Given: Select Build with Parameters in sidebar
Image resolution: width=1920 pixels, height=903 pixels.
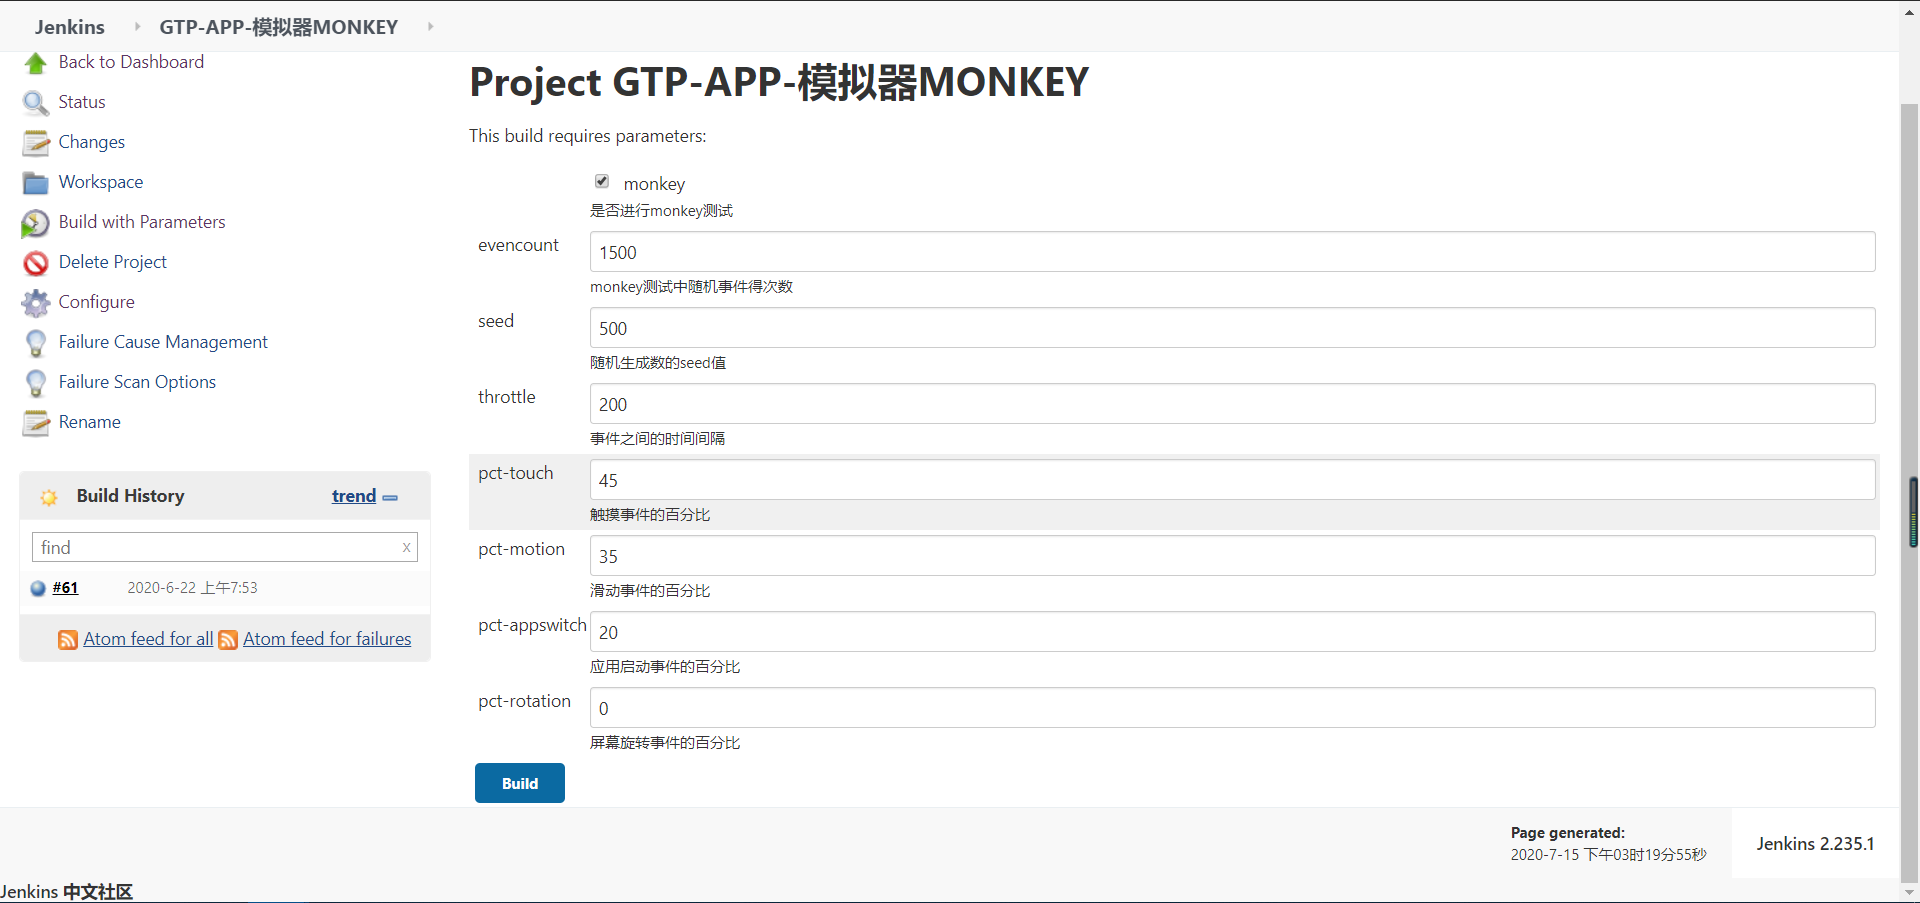Looking at the screenshot, I should coord(142,222).
